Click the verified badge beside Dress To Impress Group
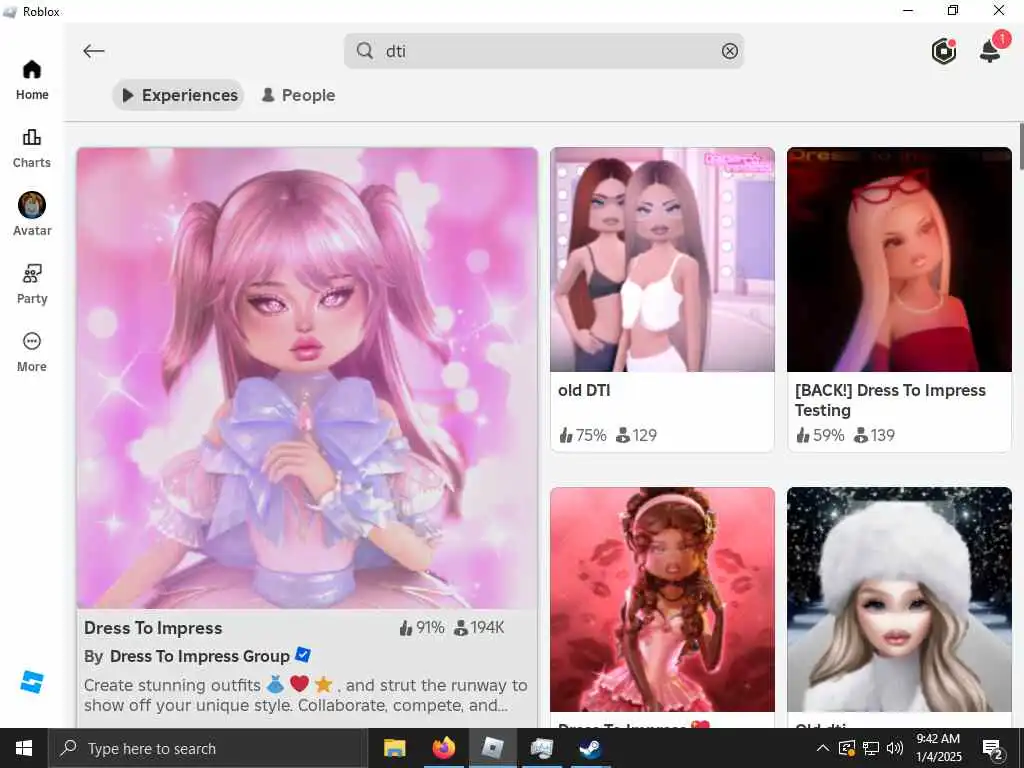 coord(303,654)
